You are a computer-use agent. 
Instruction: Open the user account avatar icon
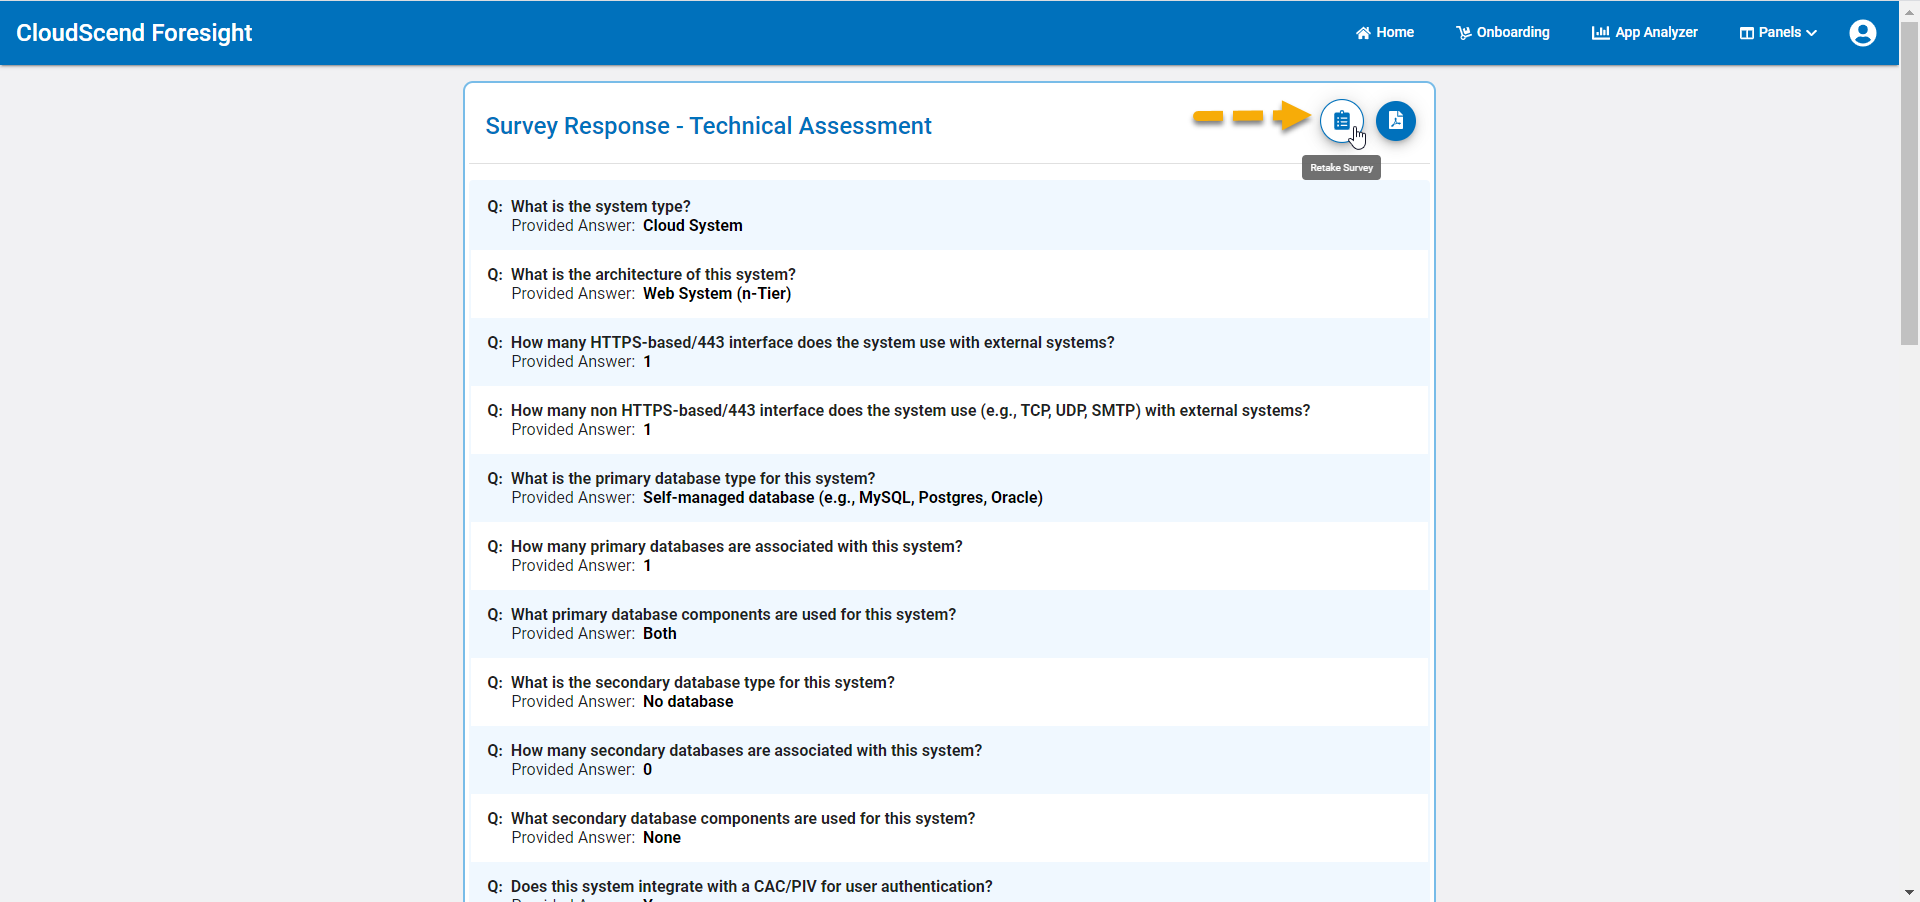pyautogui.click(x=1862, y=33)
